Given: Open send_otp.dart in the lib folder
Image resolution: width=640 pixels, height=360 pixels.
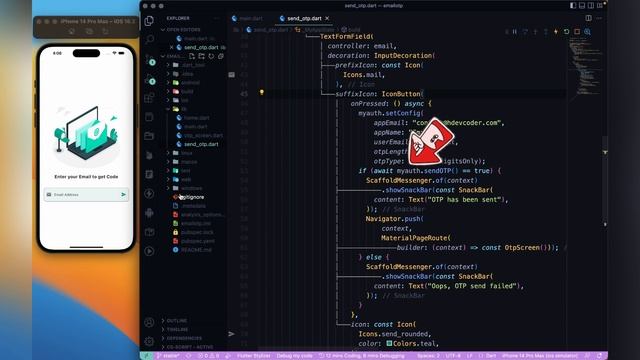Looking at the screenshot, I should tap(201, 144).
